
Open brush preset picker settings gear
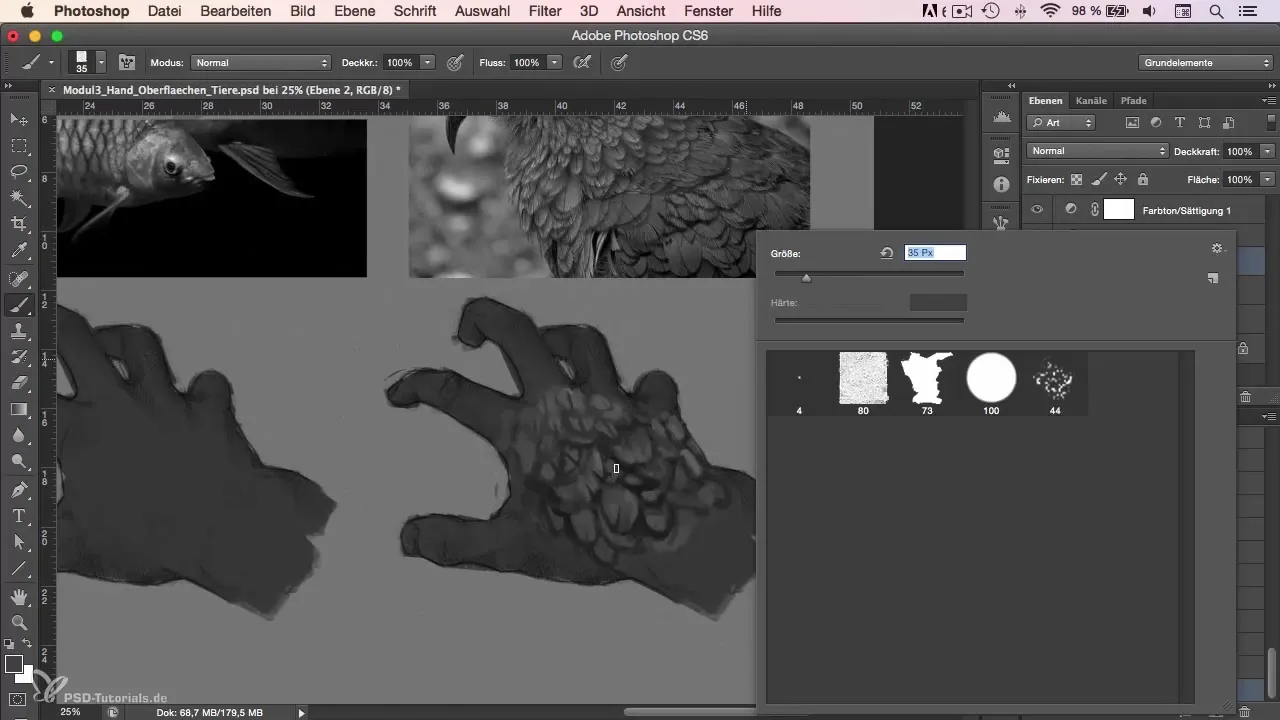(x=1217, y=248)
